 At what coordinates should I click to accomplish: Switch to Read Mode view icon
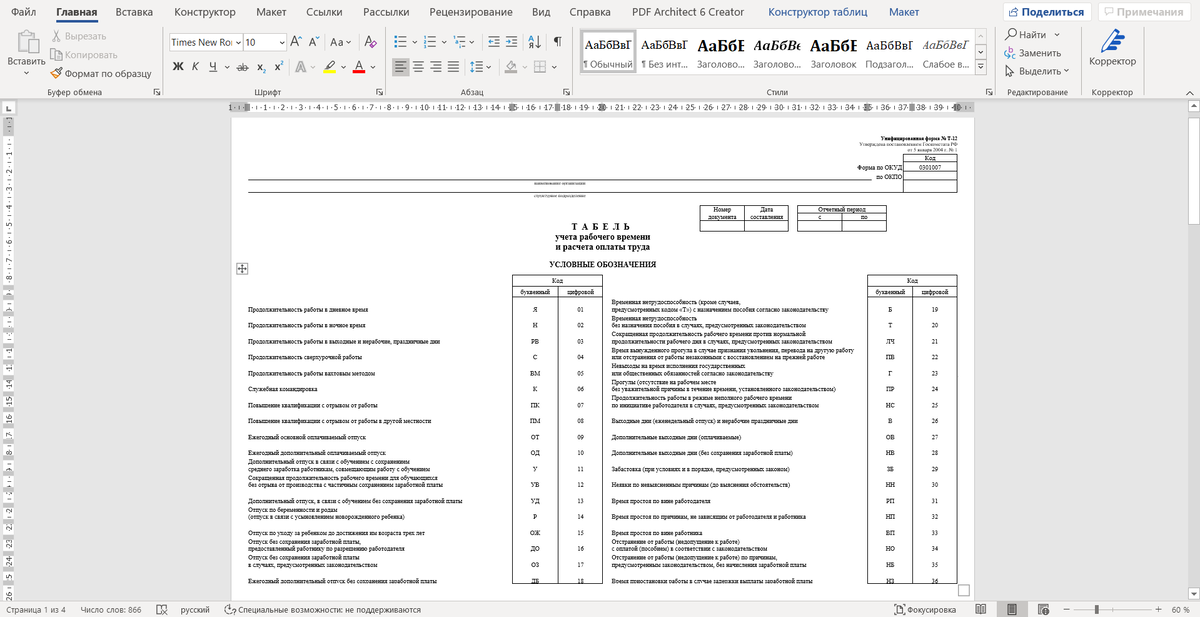tap(983, 609)
